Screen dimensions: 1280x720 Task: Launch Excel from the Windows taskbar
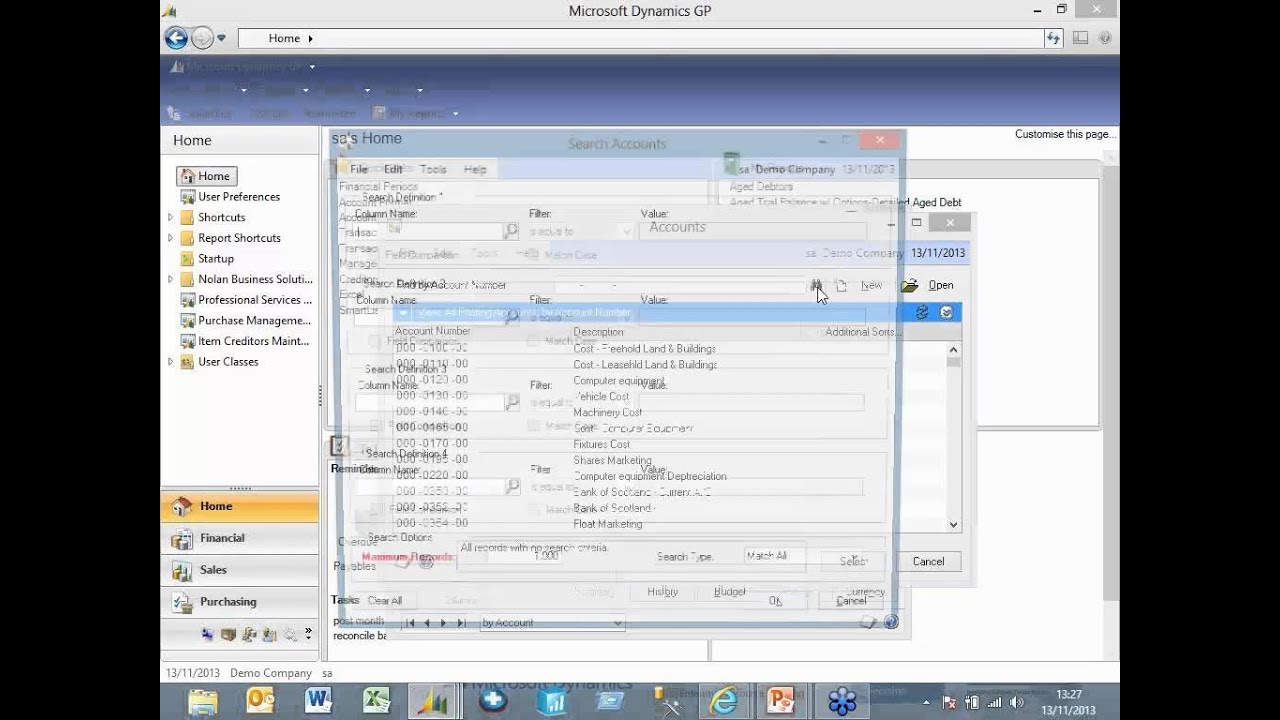coord(375,698)
